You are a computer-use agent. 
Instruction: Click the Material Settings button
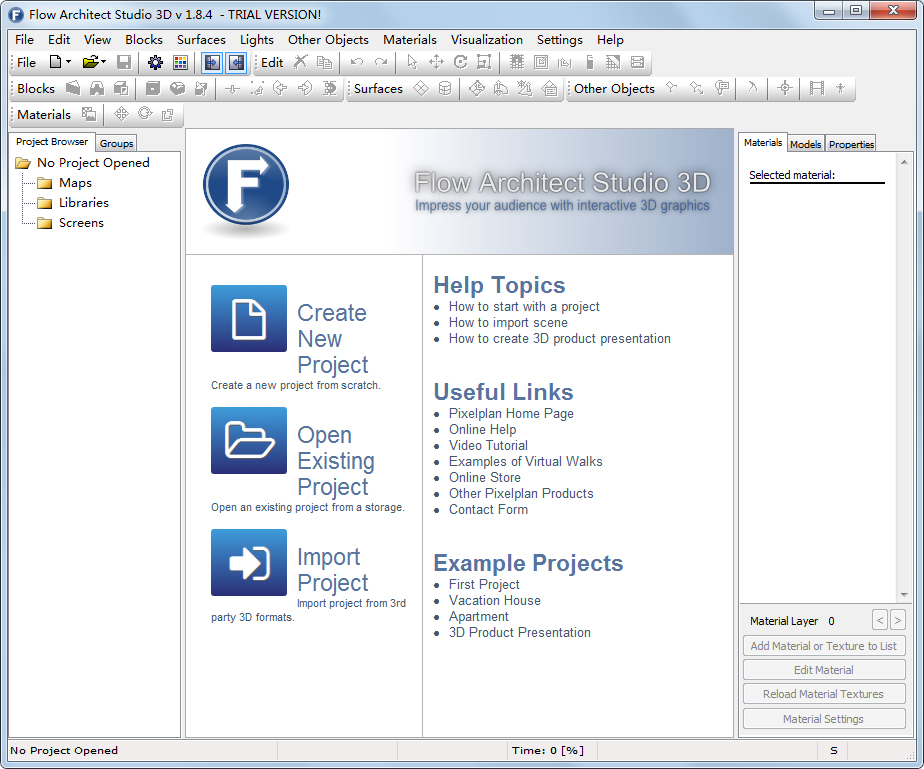(x=824, y=719)
